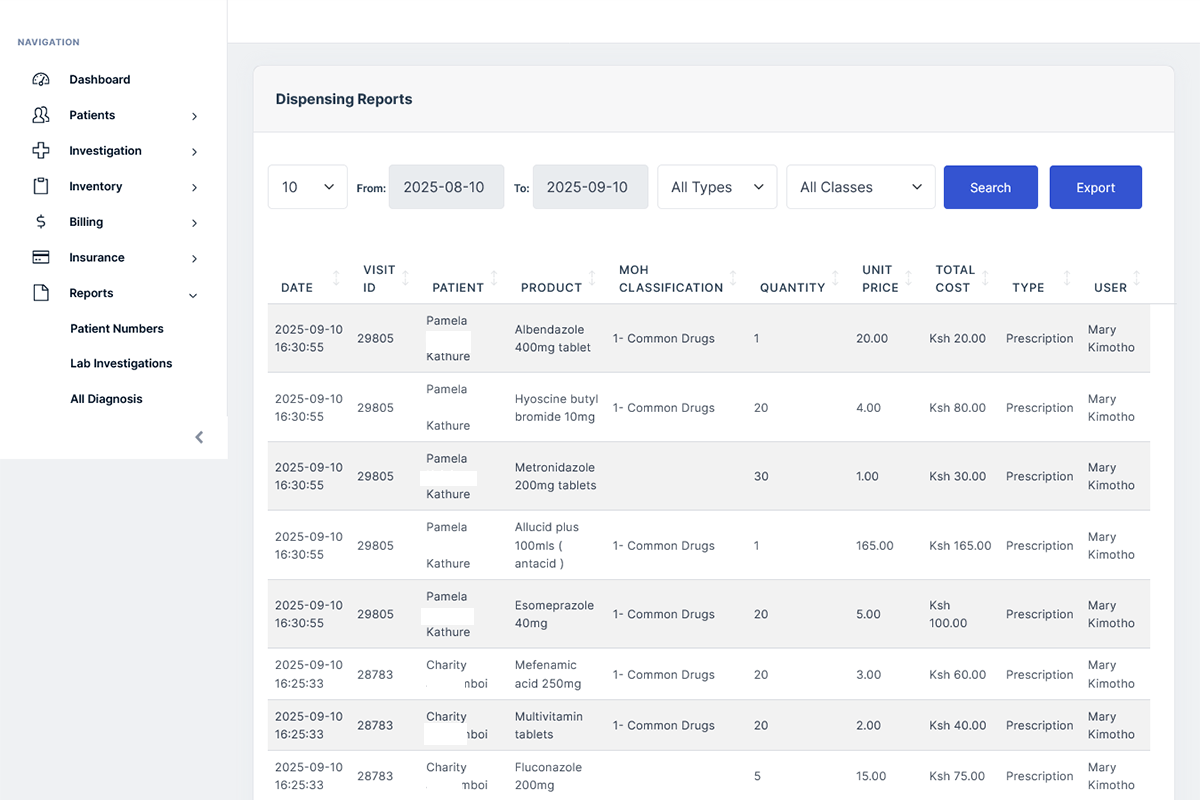Open Inventory using its clipboard icon
This screenshot has width=1200, height=800.
[x=40, y=186]
